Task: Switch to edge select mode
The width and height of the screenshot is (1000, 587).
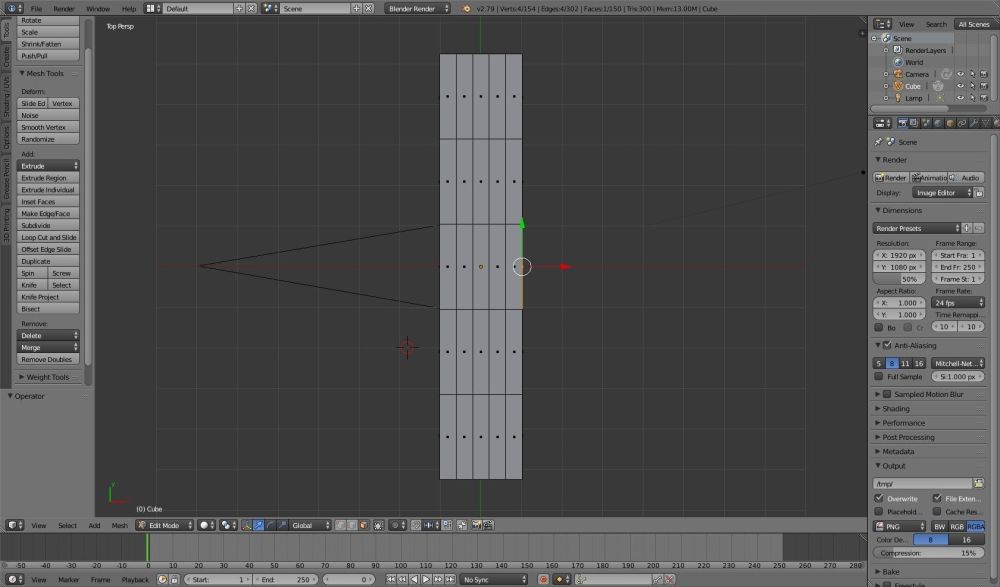Action: point(352,525)
